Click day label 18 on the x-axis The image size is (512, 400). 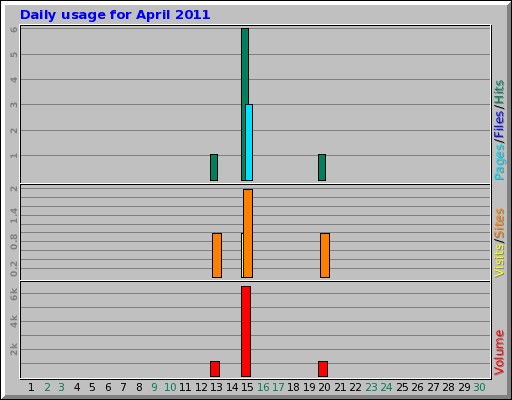(x=293, y=387)
